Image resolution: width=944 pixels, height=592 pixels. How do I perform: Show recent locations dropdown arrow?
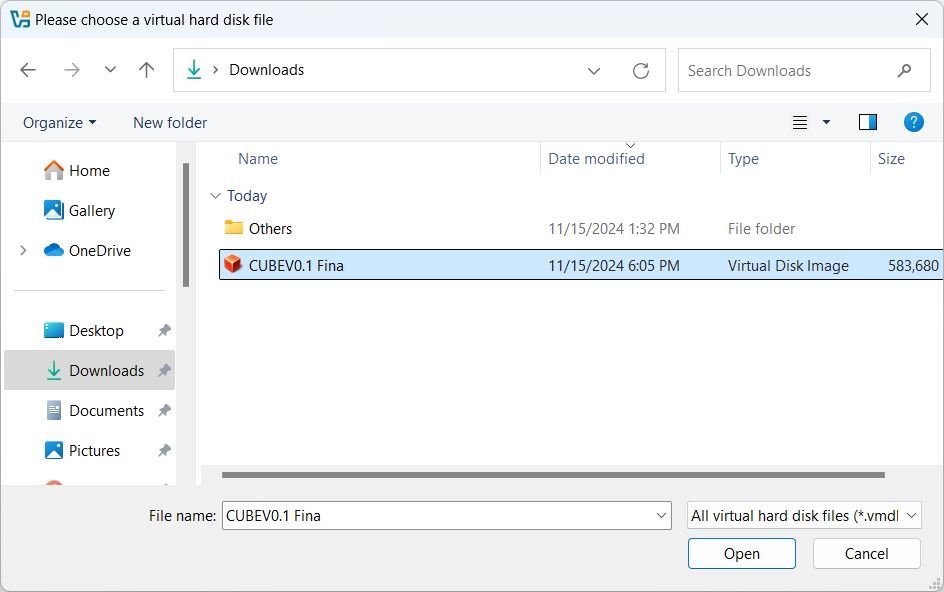click(x=110, y=70)
